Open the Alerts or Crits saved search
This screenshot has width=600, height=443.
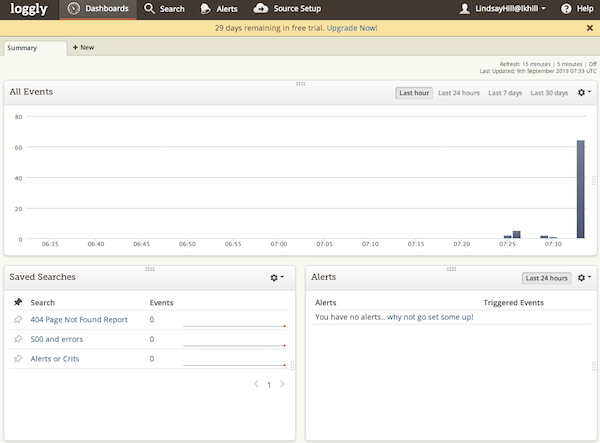[x=55, y=359]
